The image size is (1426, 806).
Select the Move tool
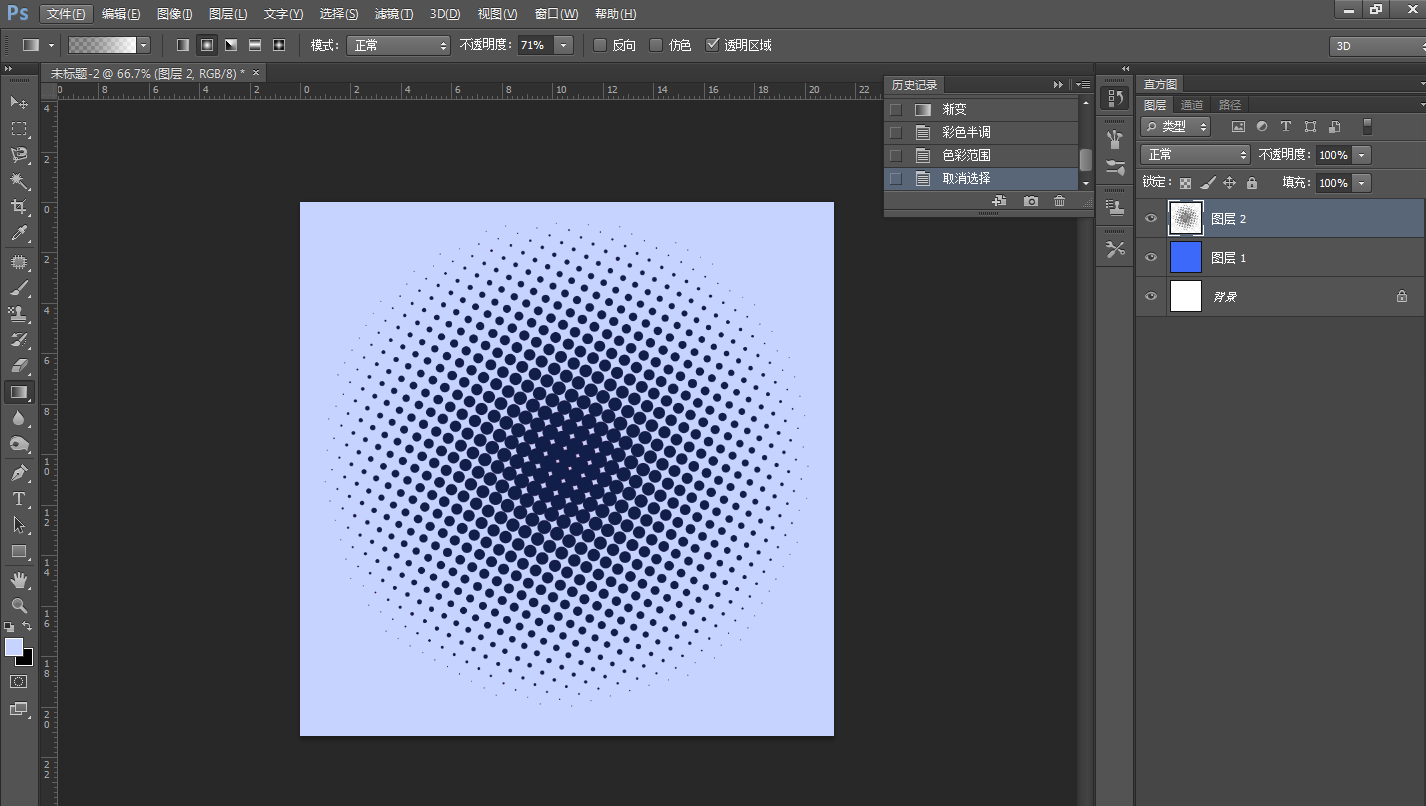[19, 102]
